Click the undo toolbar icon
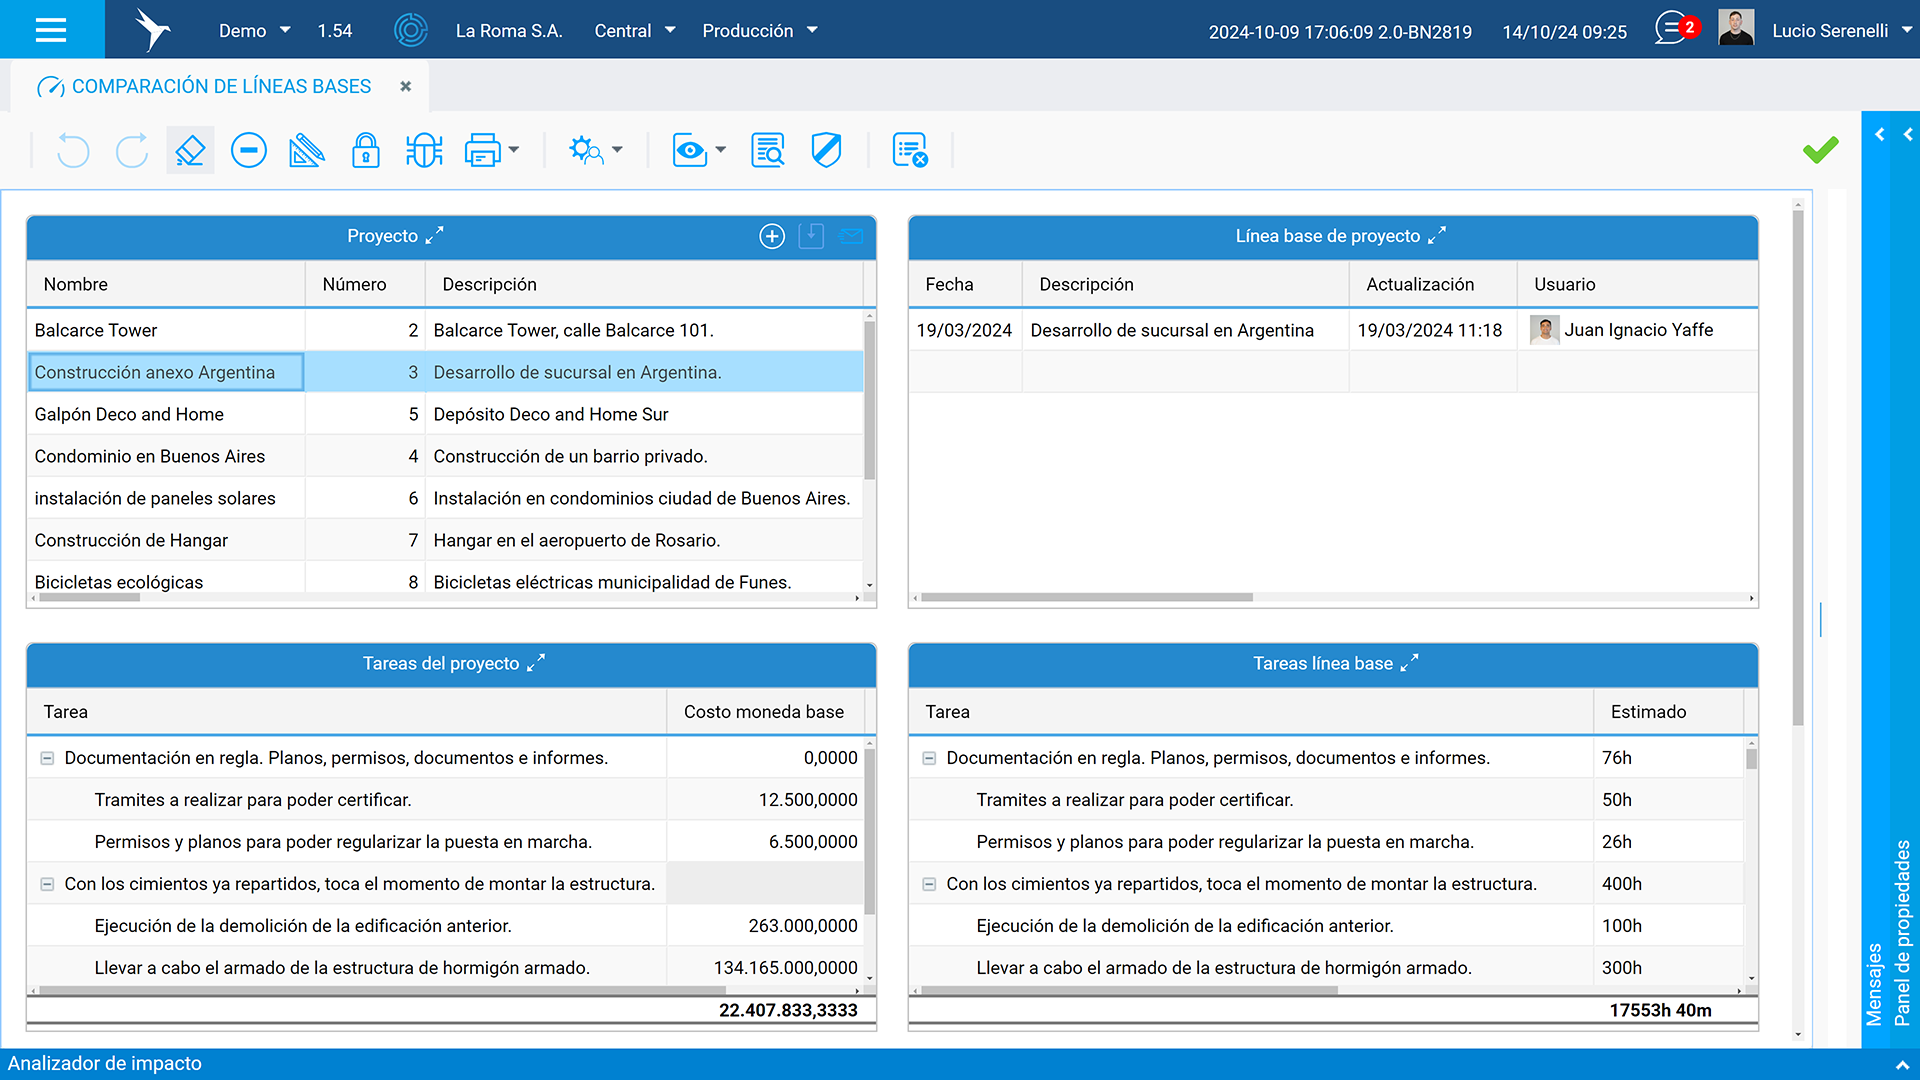Screen dimensions: 1920x1080 point(73,151)
